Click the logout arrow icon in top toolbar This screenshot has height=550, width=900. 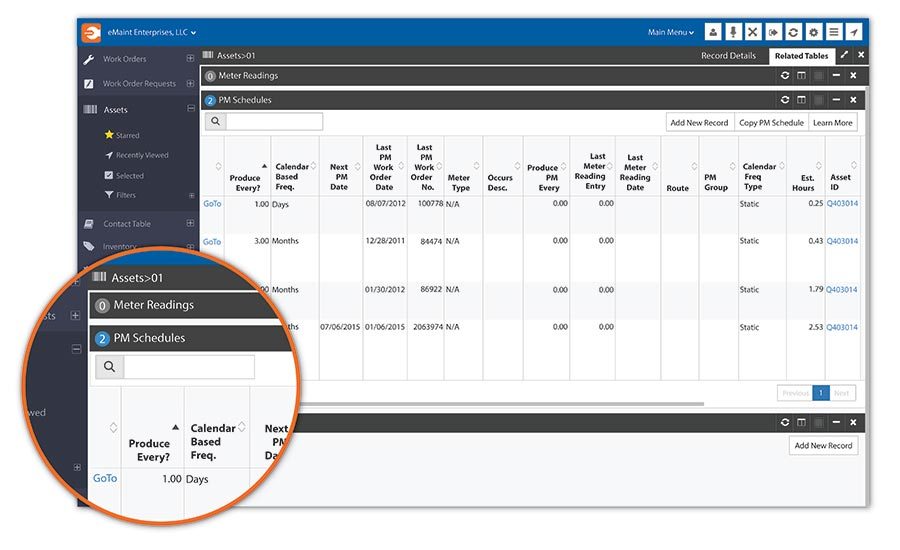tap(773, 32)
